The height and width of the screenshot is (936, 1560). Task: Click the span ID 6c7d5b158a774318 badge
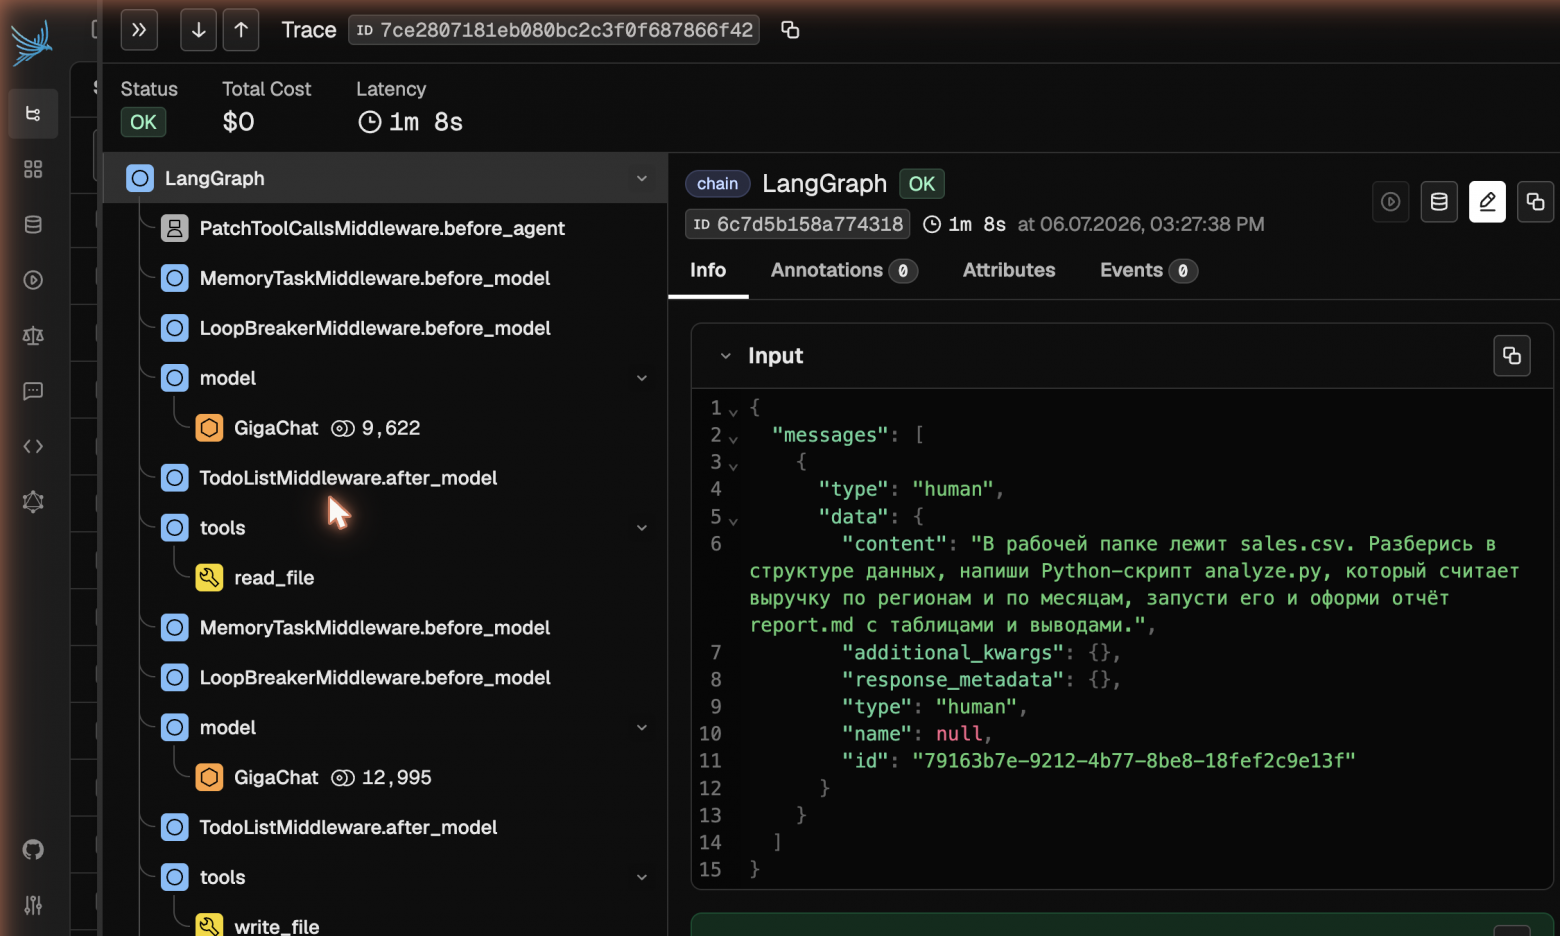pyautogui.click(x=797, y=224)
